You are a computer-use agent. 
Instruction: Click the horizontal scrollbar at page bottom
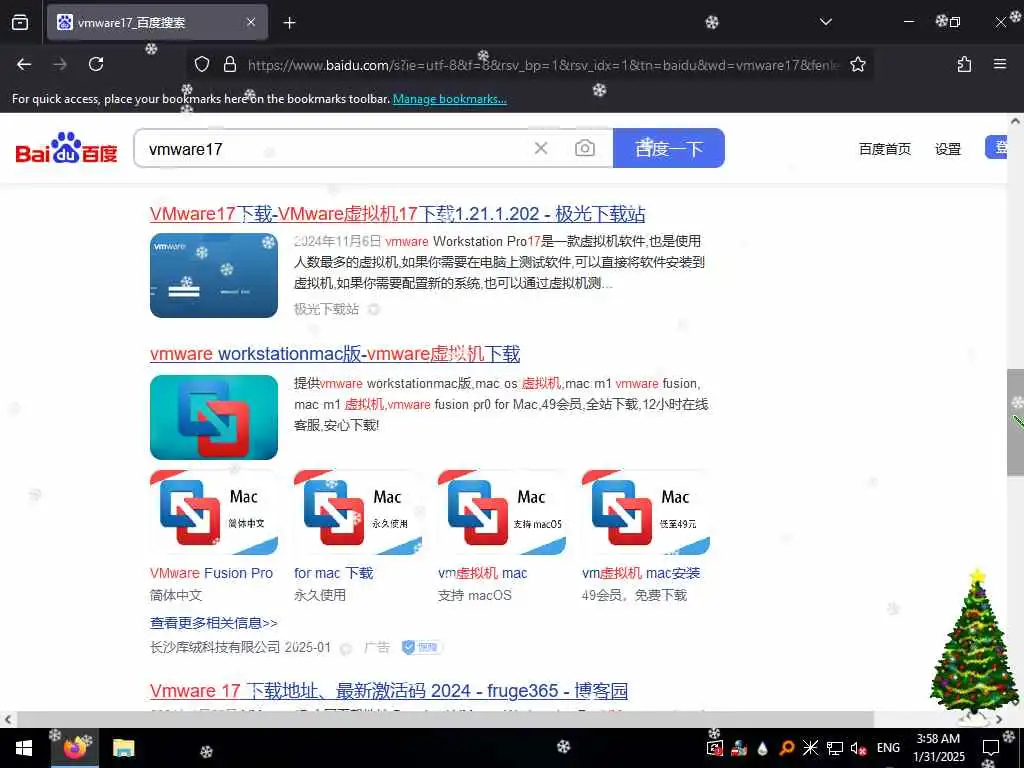coord(445,719)
